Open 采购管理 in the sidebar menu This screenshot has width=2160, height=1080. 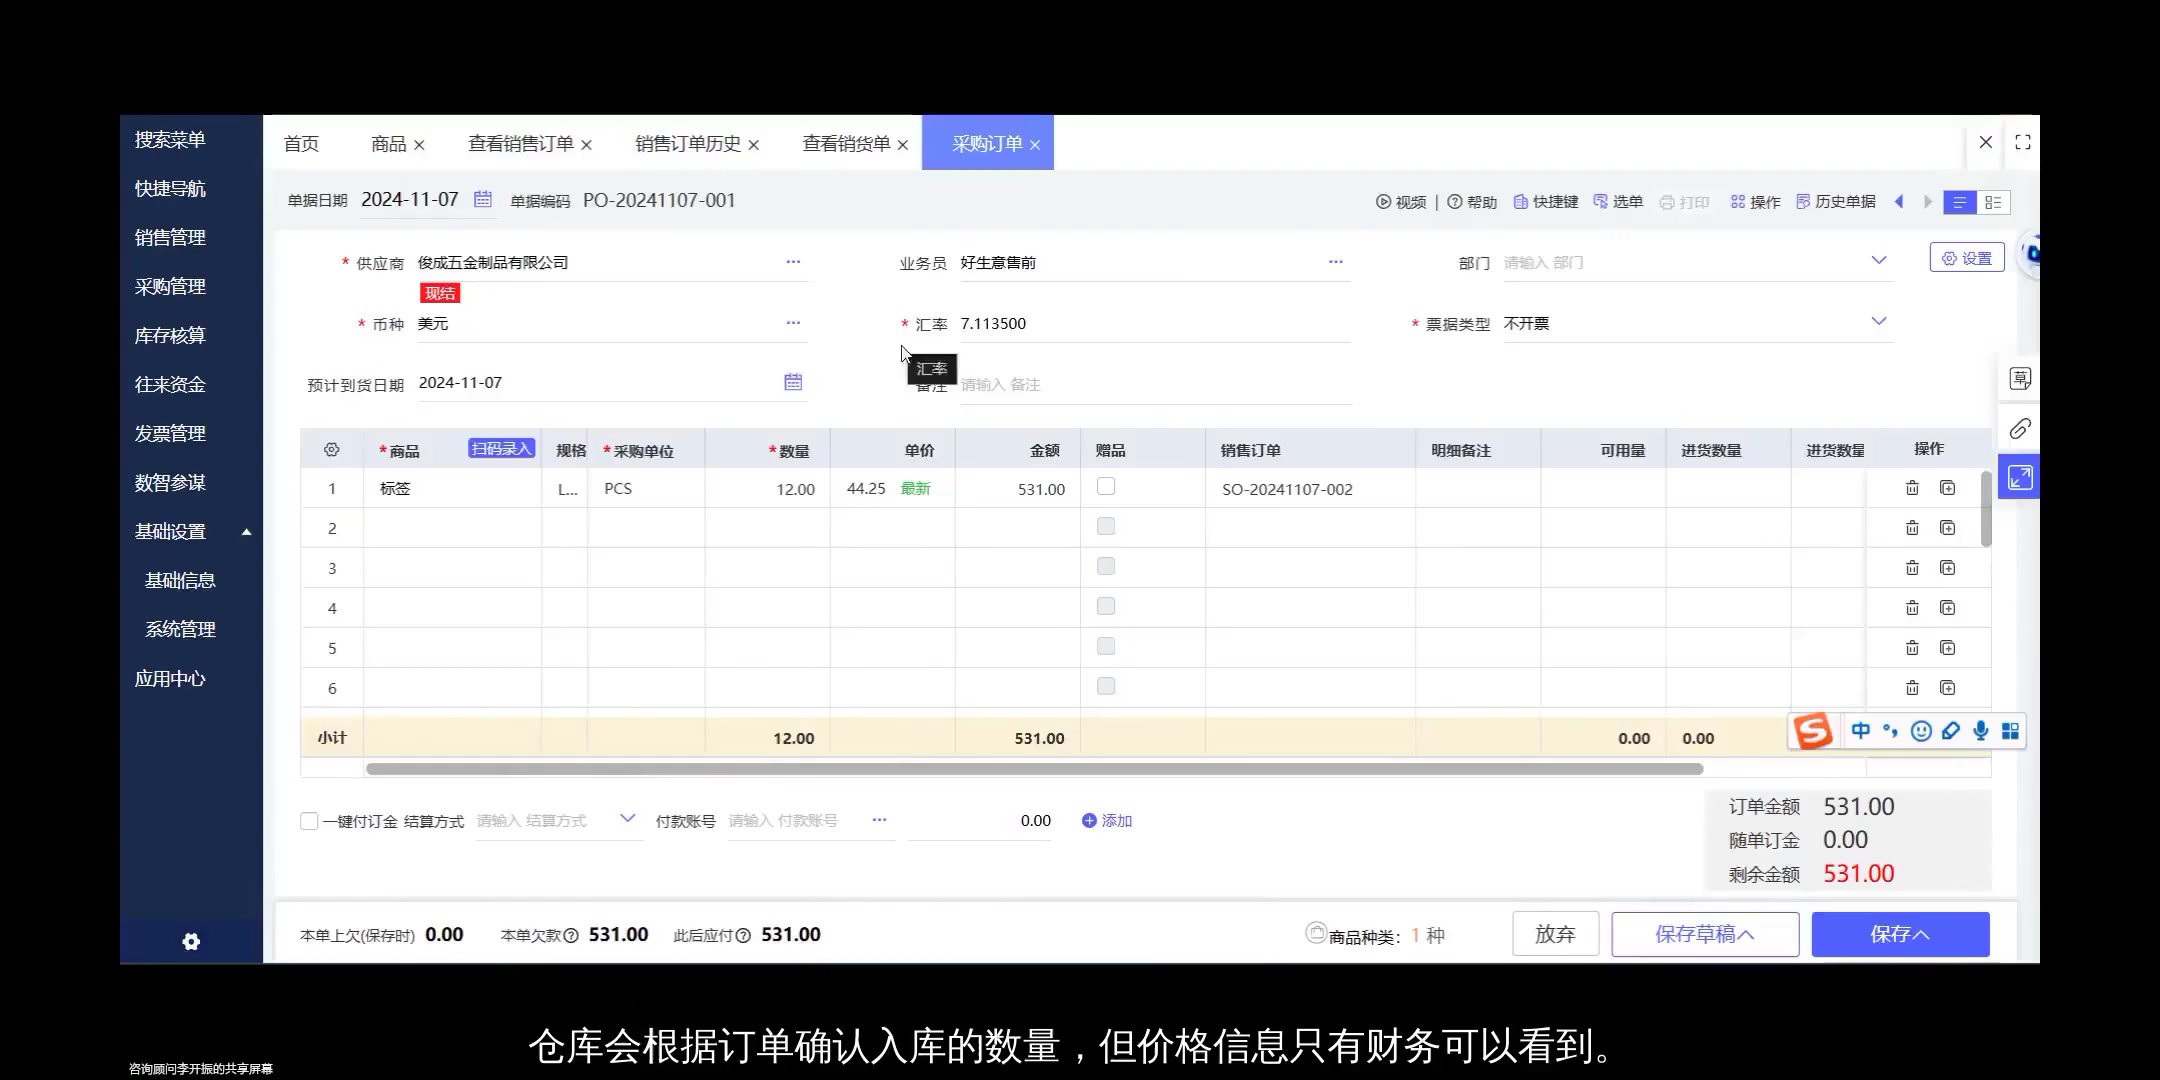point(170,286)
